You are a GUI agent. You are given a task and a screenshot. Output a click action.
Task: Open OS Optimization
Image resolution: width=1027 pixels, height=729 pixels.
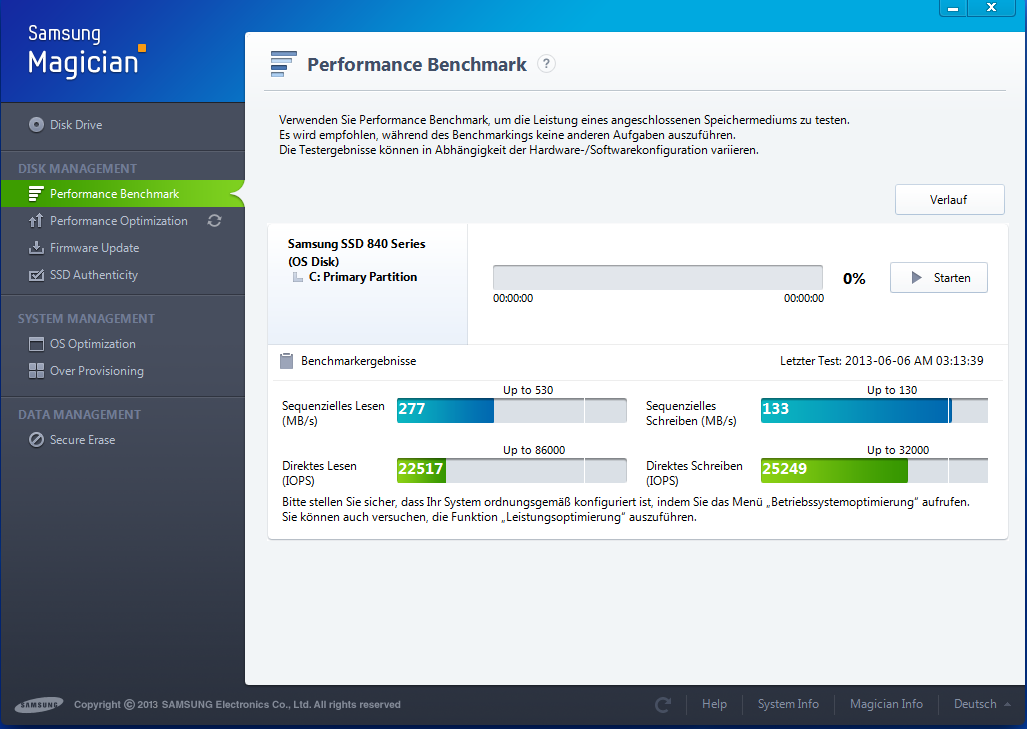[x=92, y=344]
